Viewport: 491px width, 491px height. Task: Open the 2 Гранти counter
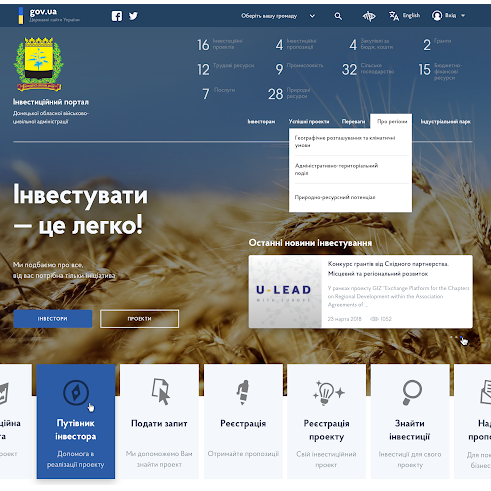pyautogui.click(x=437, y=45)
